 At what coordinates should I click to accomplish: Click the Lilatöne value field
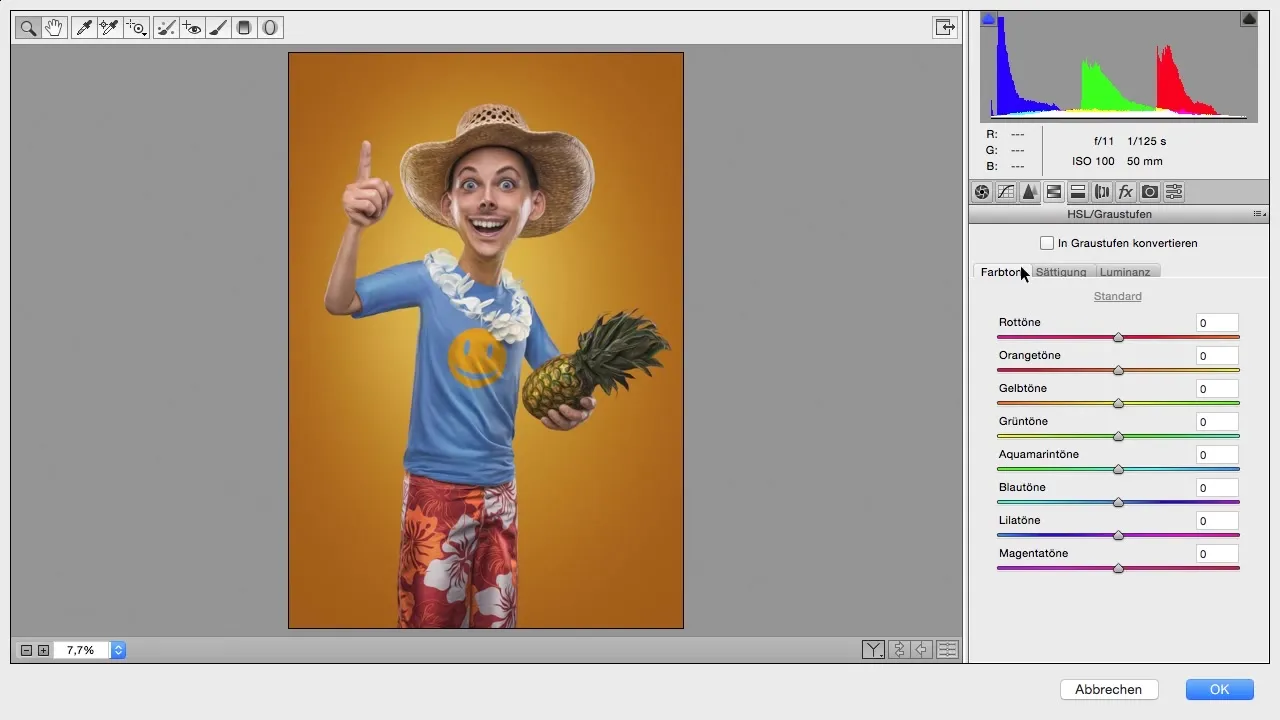click(1217, 521)
